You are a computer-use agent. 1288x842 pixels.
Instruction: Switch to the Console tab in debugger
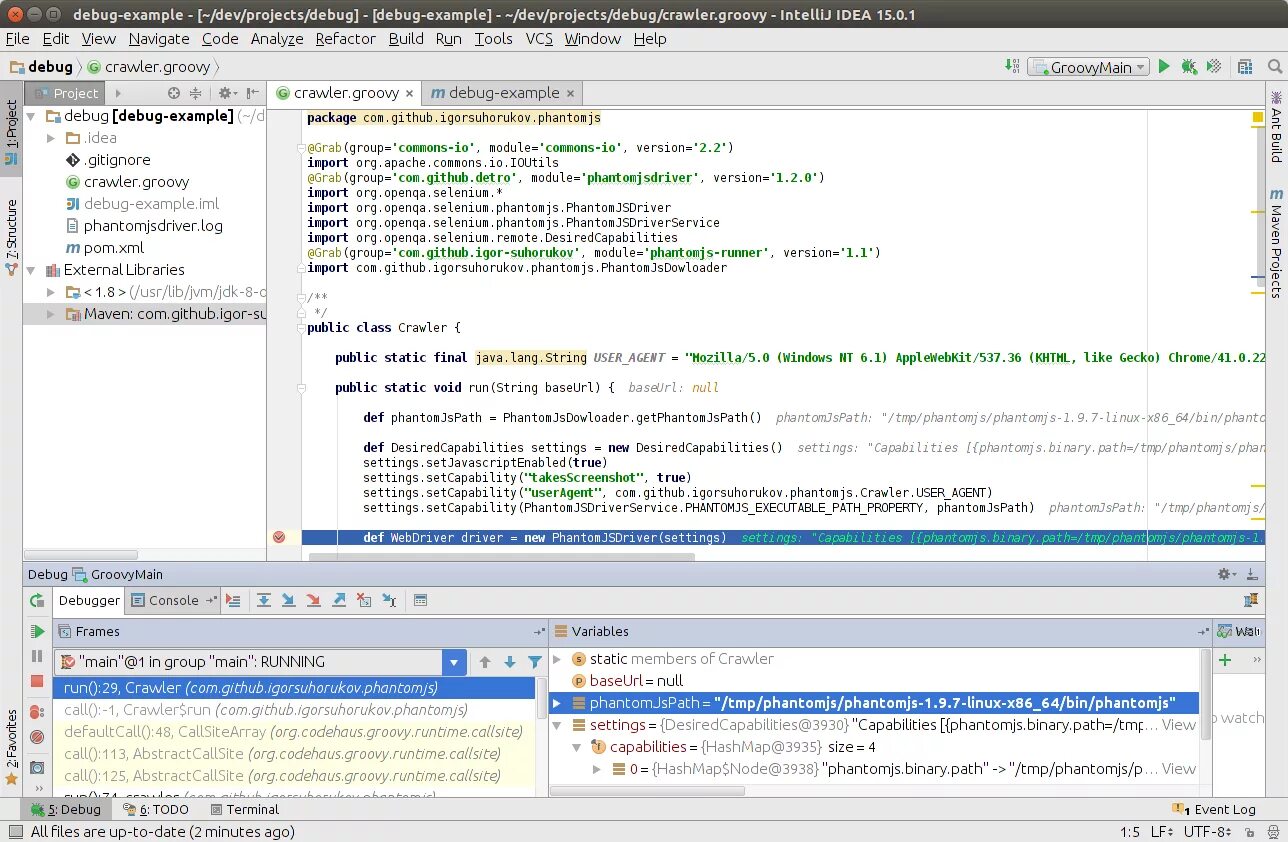(x=174, y=601)
